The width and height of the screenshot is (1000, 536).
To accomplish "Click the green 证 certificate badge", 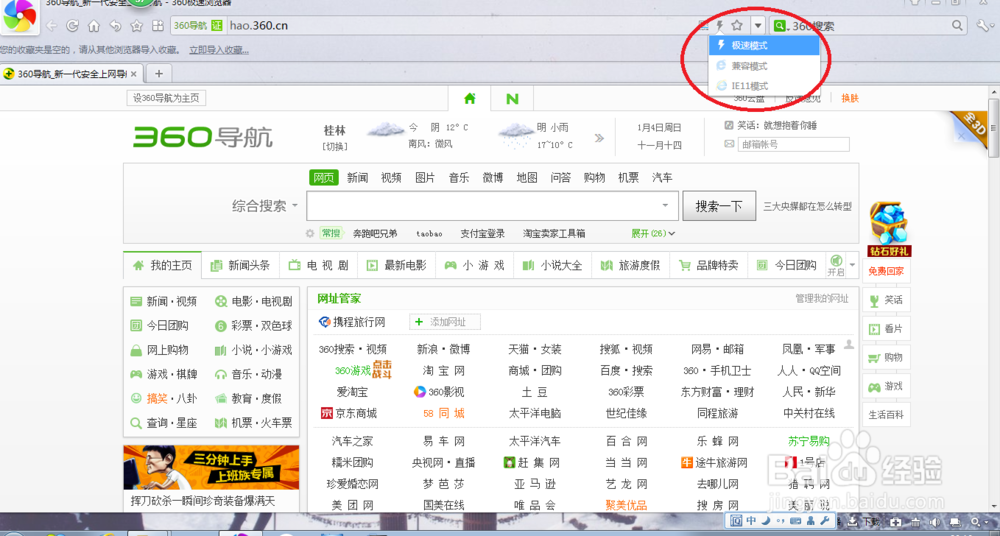I will [x=217, y=26].
